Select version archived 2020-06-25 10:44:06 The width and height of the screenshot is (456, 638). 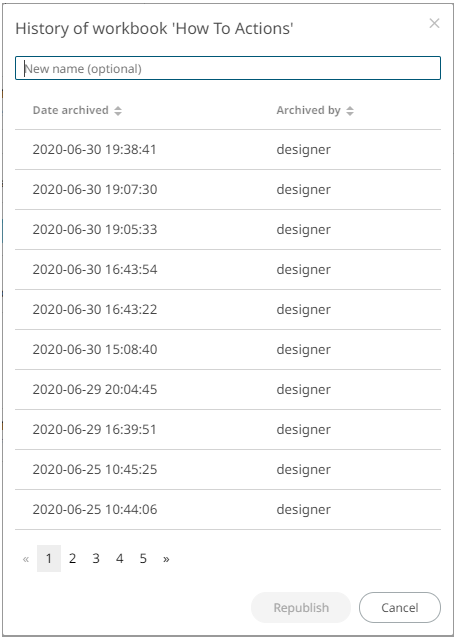(x=228, y=509)
